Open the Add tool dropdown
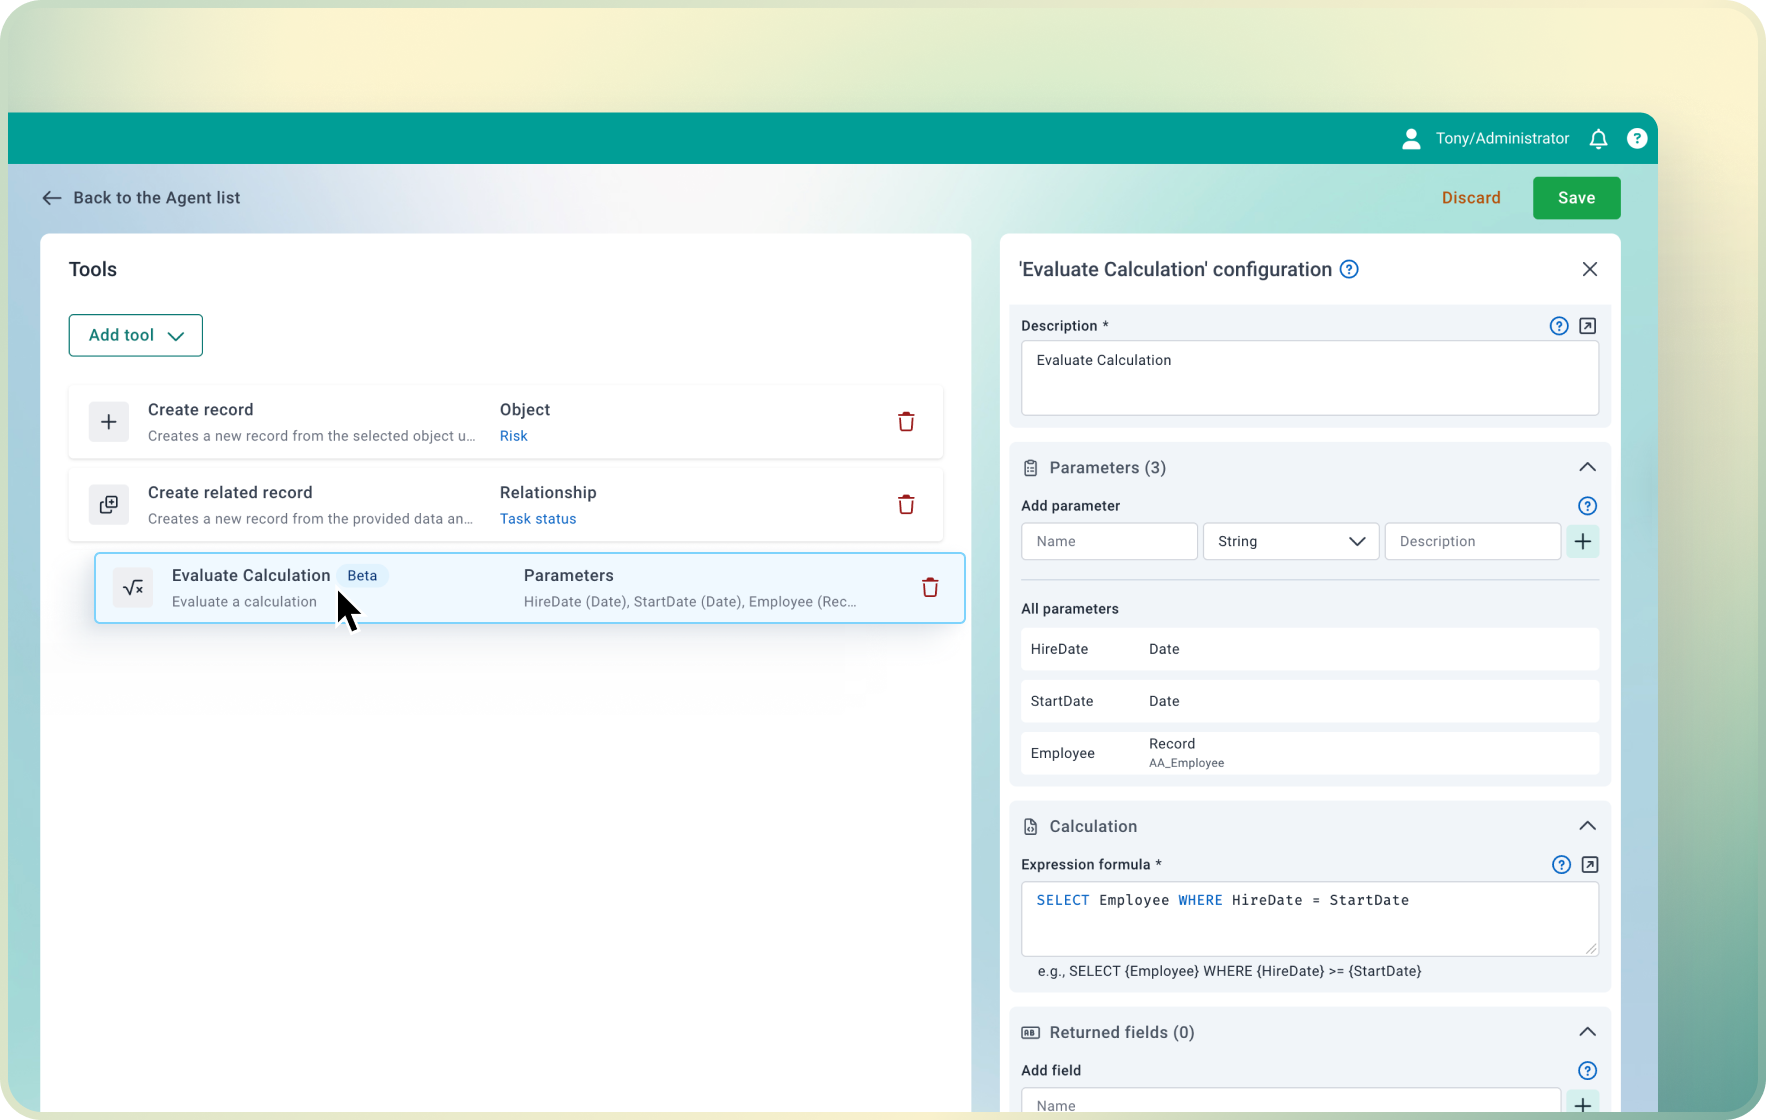This screenshot has height=1120, width=1766. tap(136, 336)
